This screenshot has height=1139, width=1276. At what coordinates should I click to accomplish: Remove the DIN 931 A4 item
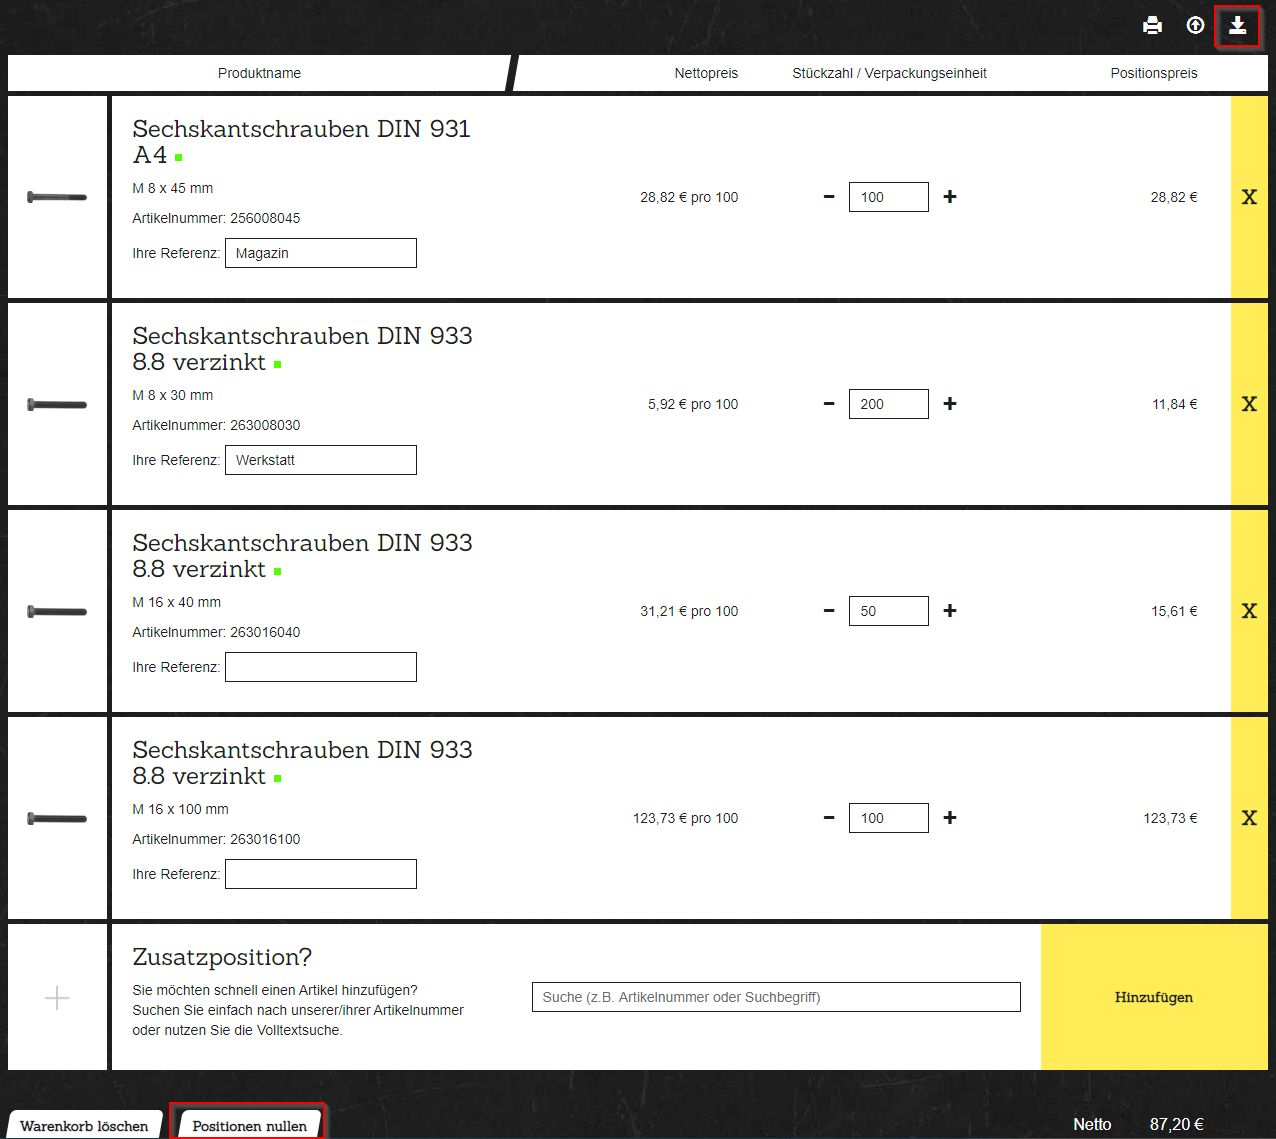(x=1249, y=197)
